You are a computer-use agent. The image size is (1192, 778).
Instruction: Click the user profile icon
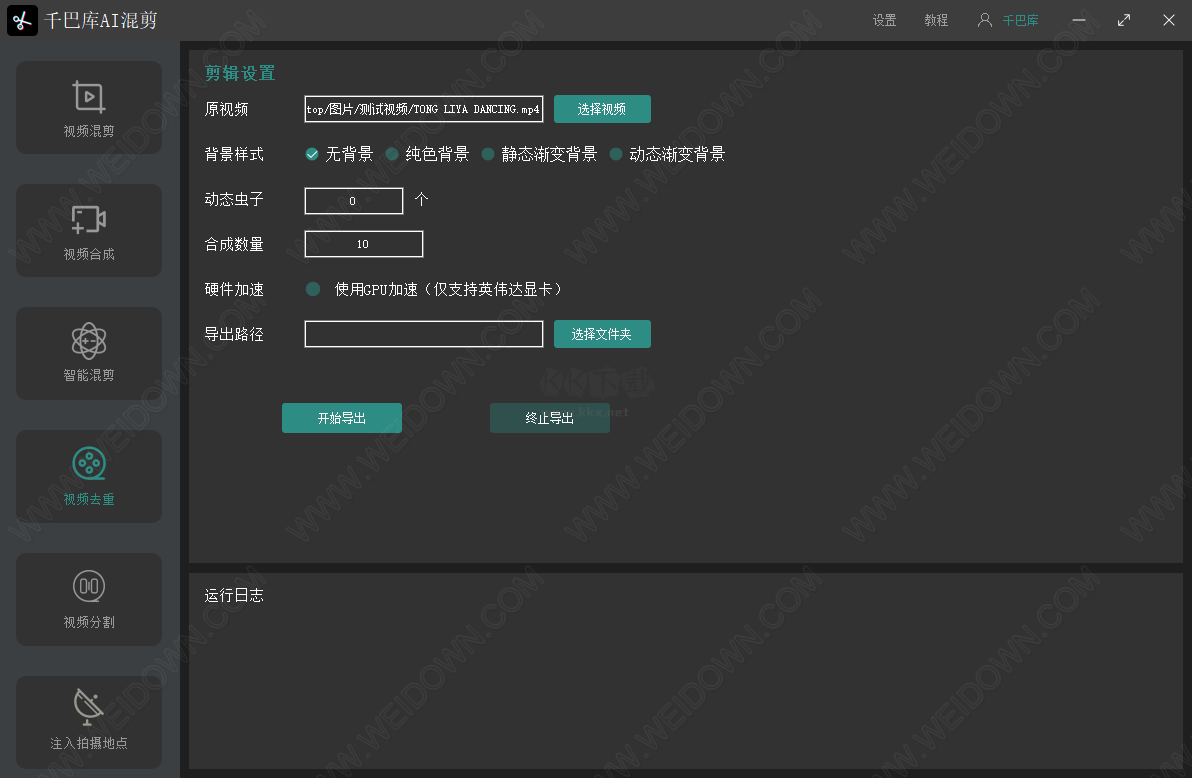[x=983, y=19]
